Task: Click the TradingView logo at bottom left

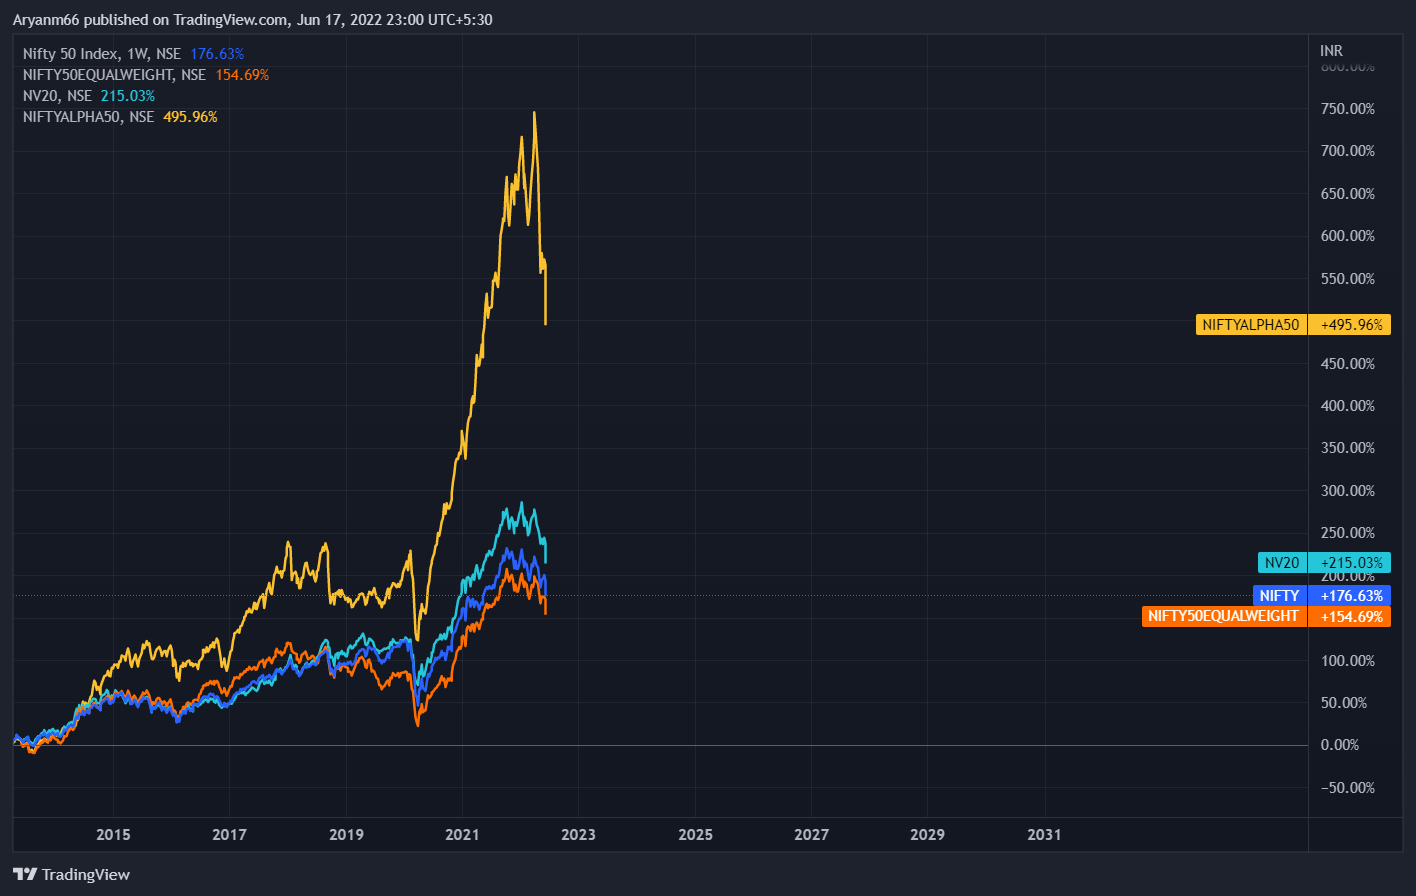Action: [x=71, y=874]
